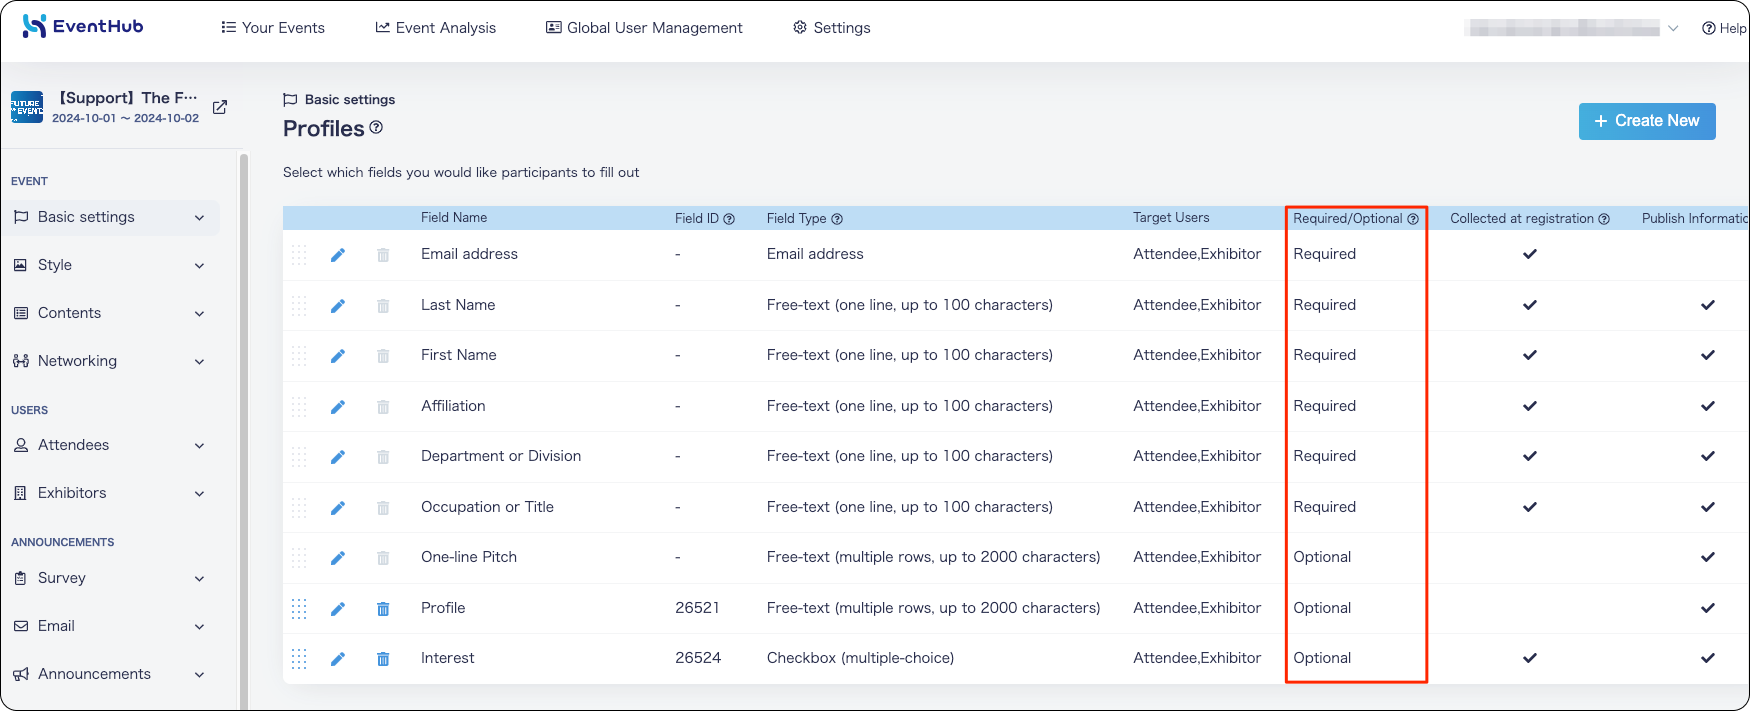Image resolution: width=1750 pixels, height=711 pixels.
Task: Edit the Affiliation field with pencil icon
Action: (338, 407)
